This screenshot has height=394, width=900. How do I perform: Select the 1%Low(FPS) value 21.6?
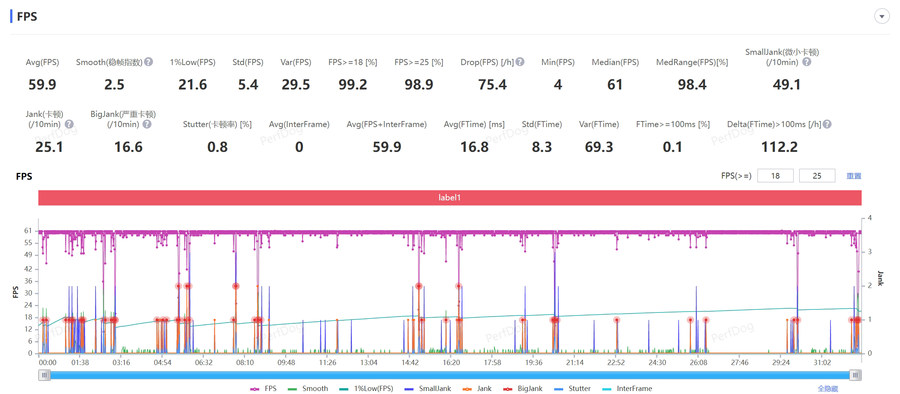coord(193,85)
